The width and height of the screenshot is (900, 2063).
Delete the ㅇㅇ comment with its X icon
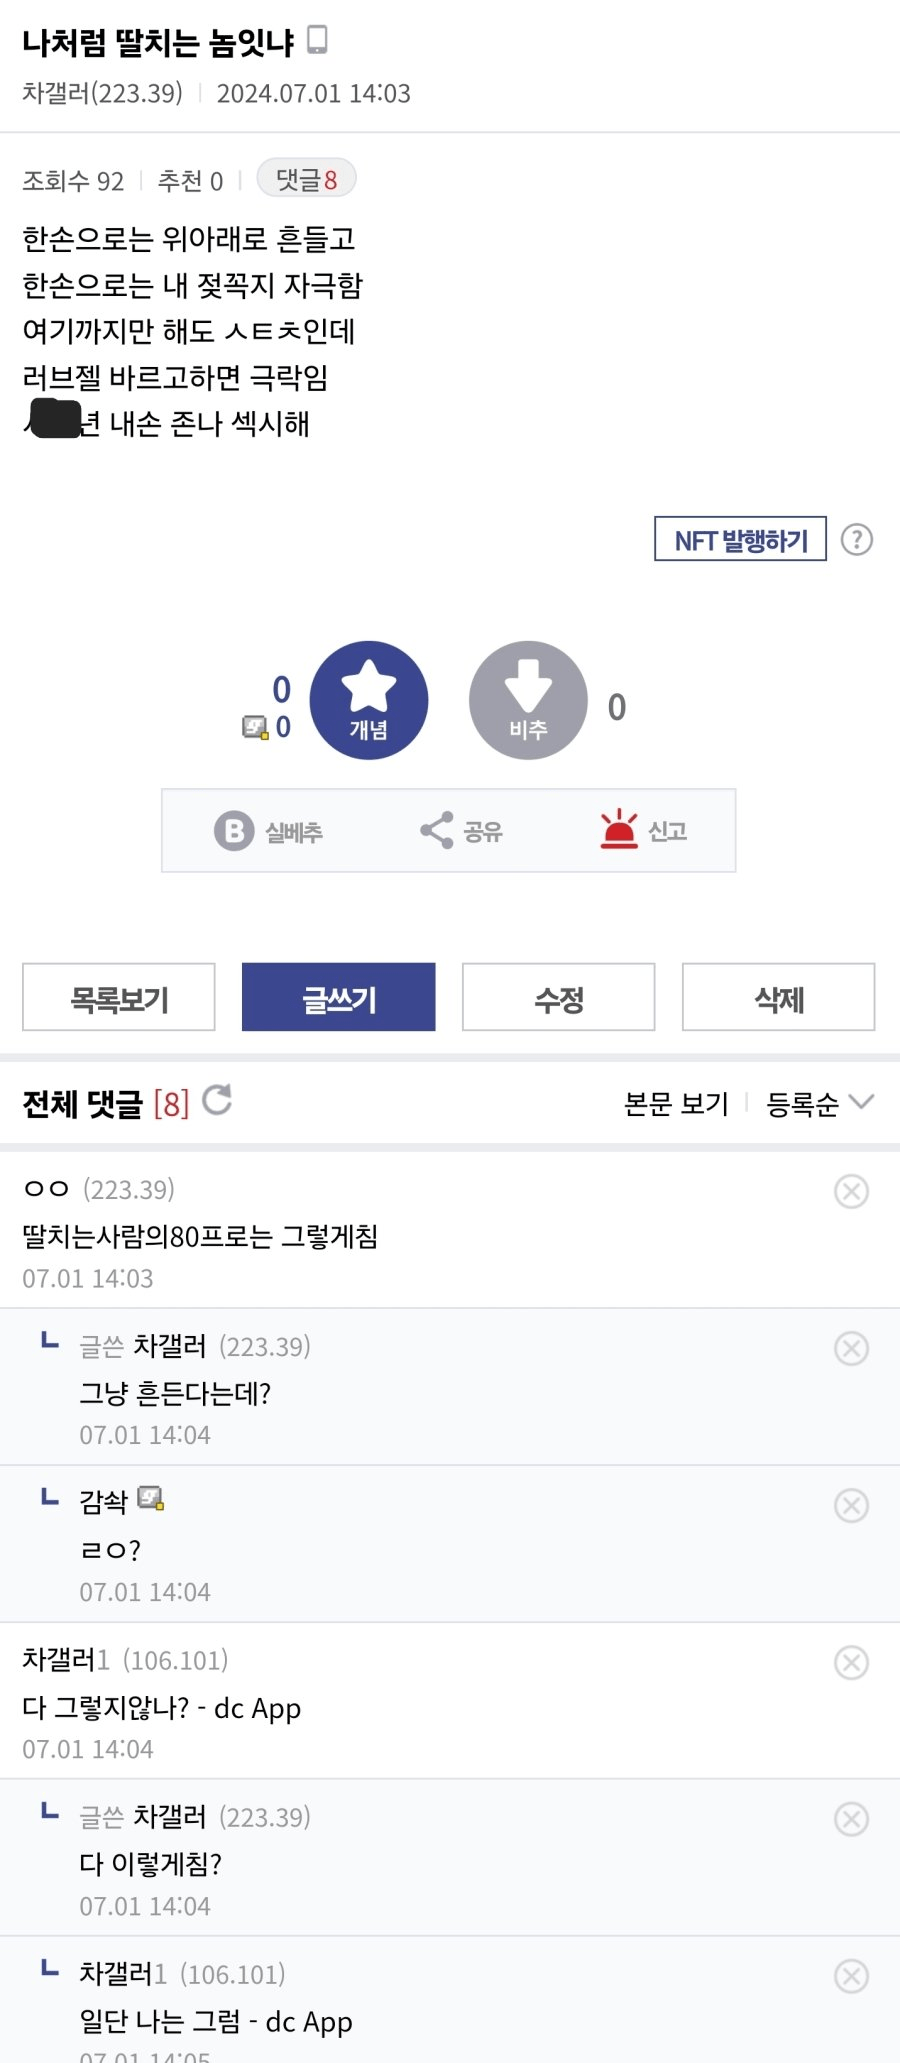click(x=851, y=1191)
